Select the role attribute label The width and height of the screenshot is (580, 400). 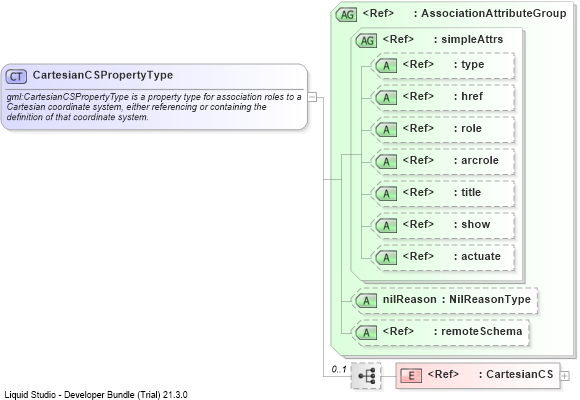point(471,128)
